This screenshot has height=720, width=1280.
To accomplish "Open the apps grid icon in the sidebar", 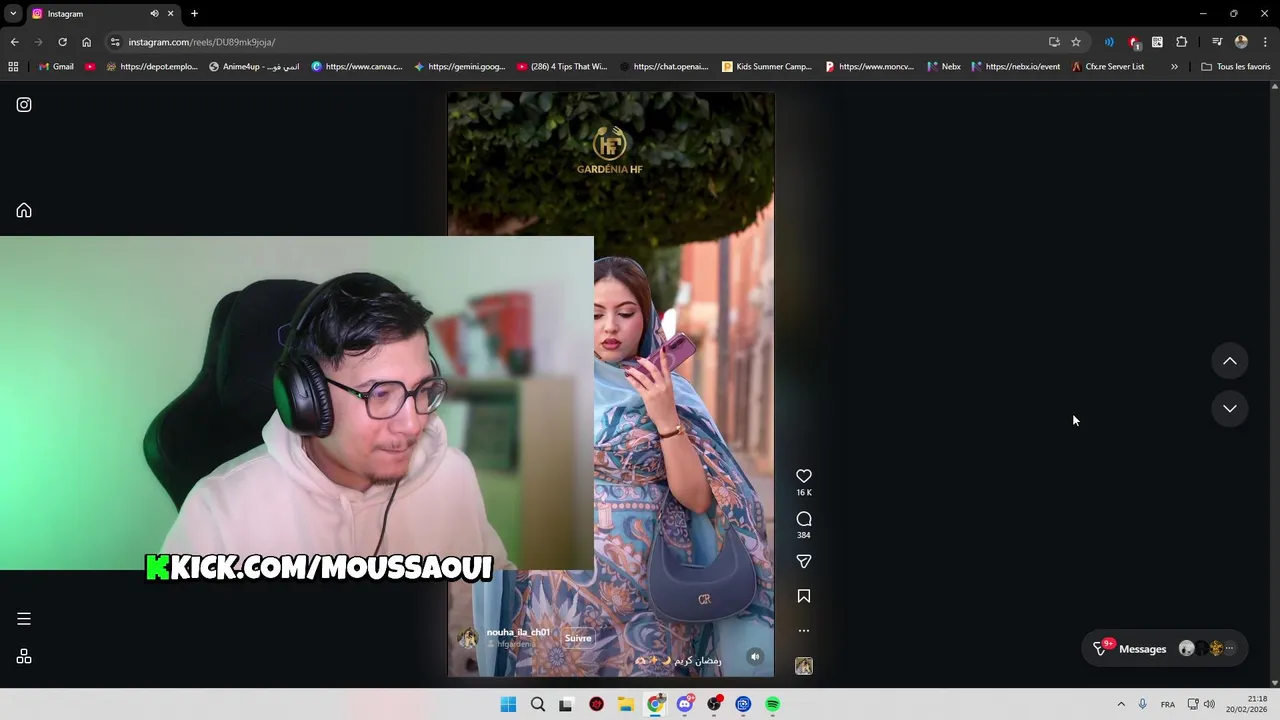I will (x=24, y=657).
